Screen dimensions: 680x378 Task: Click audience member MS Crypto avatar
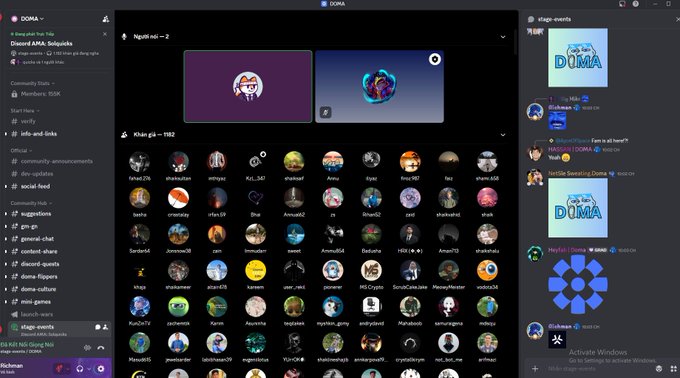371,270
